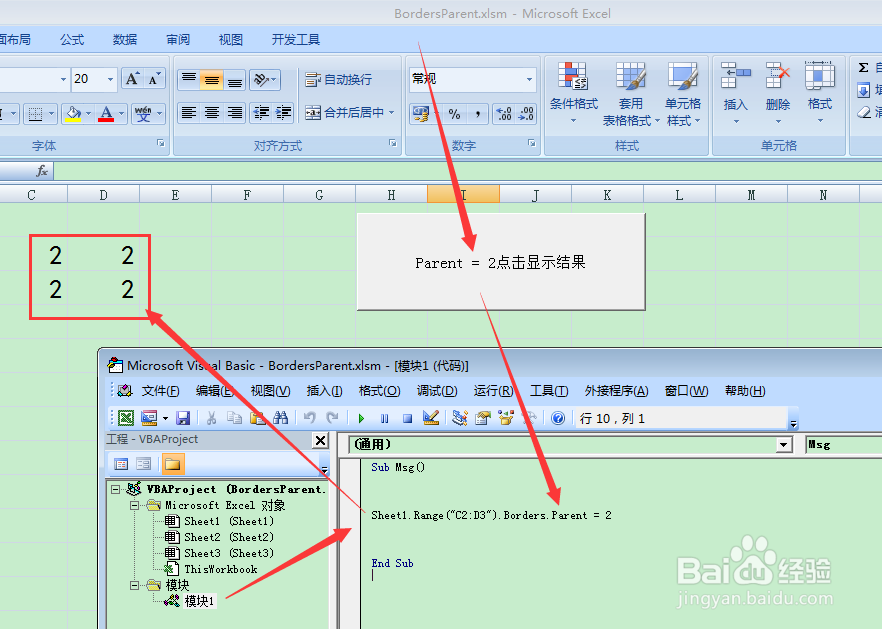Open the fill color dropdown arrow
Viewport: 882px width, 629px height.
(88, 114)
